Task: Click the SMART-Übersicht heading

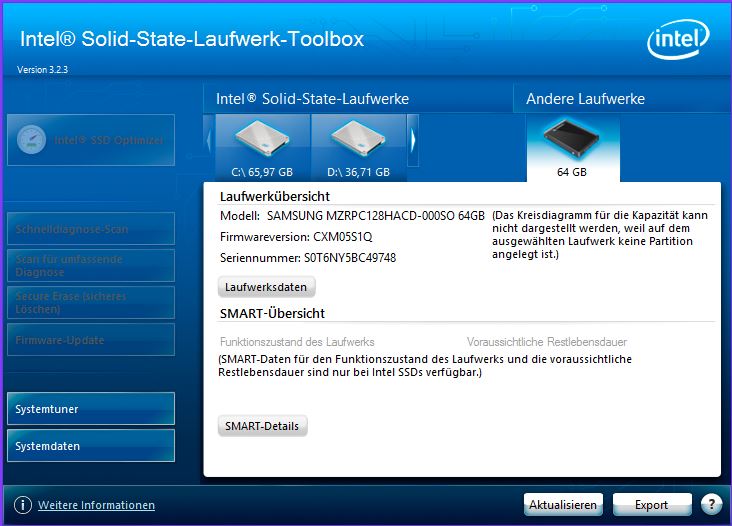Action: click(x=272, y=313)
